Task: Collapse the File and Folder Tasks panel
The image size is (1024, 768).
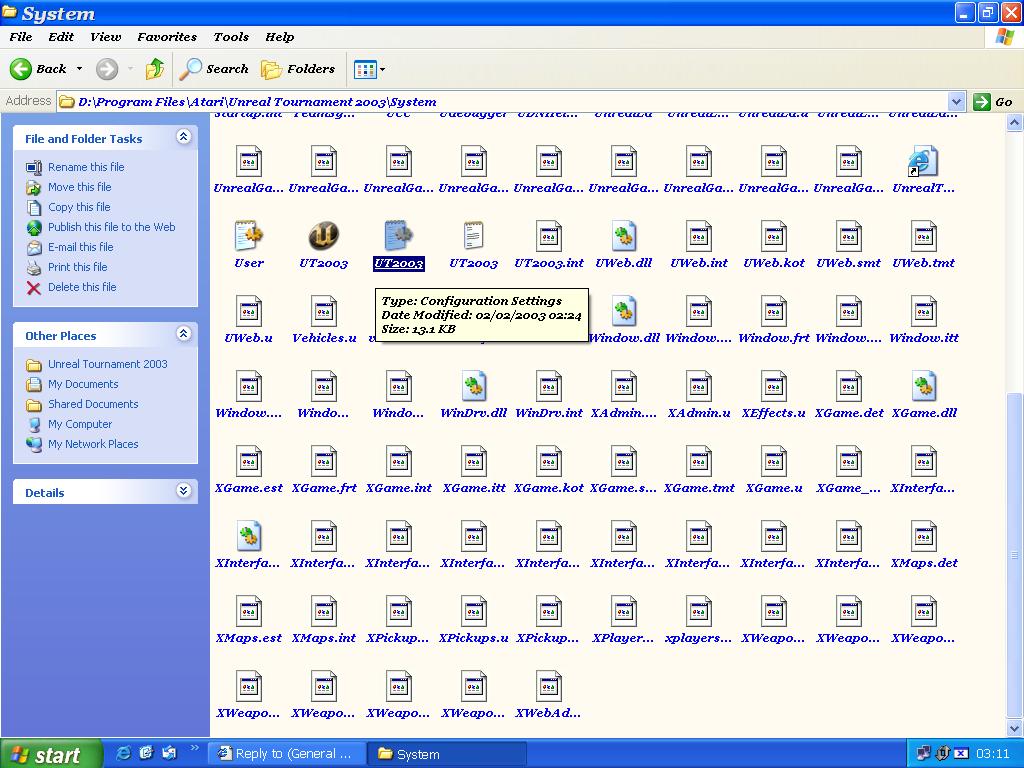Action: click(184, 136)
